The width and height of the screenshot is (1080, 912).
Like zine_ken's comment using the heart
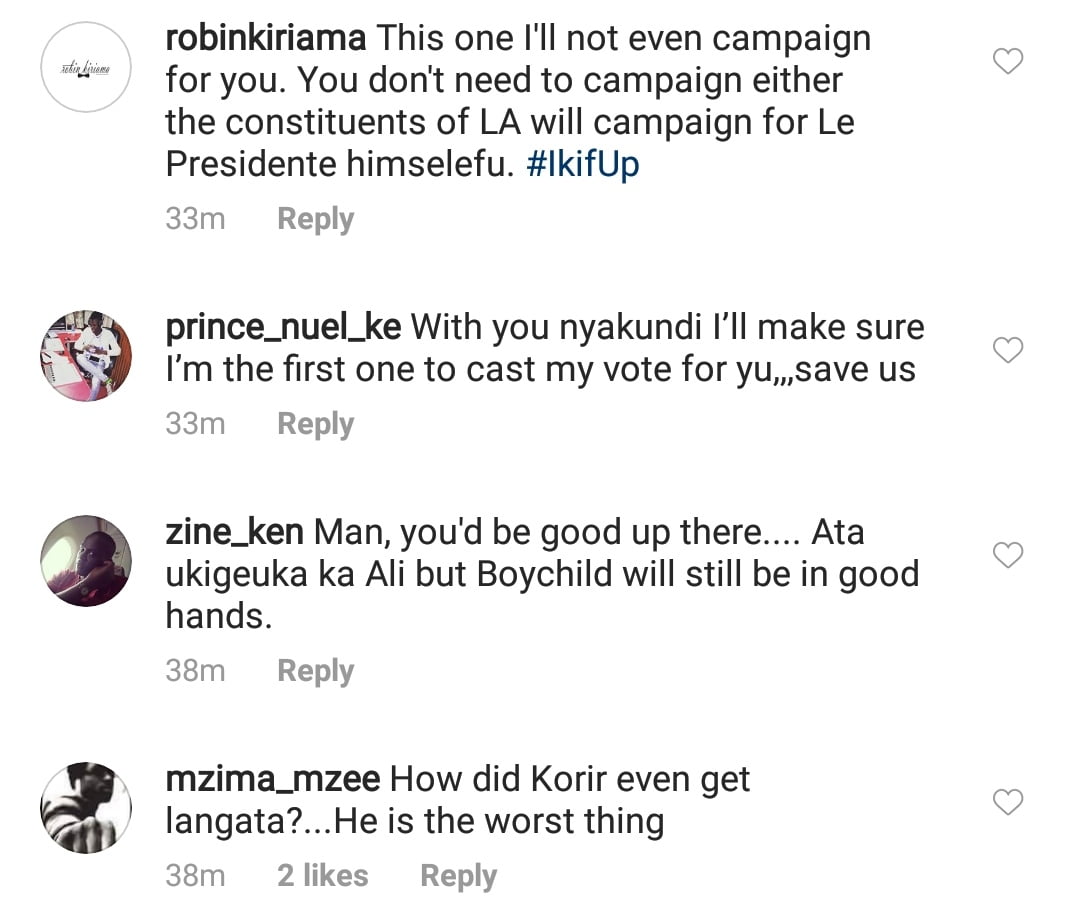click(1007, 555)
